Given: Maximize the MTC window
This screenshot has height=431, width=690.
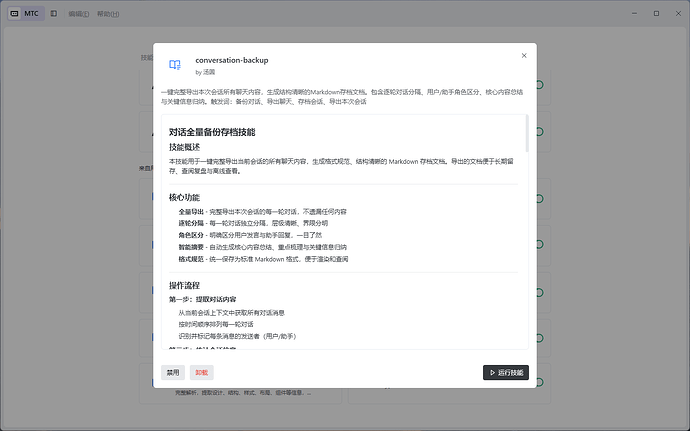Looking at the screenshot, I should [656, 14].
